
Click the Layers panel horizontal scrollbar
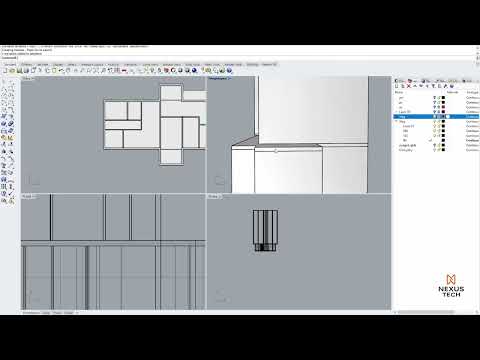[427, 312]
